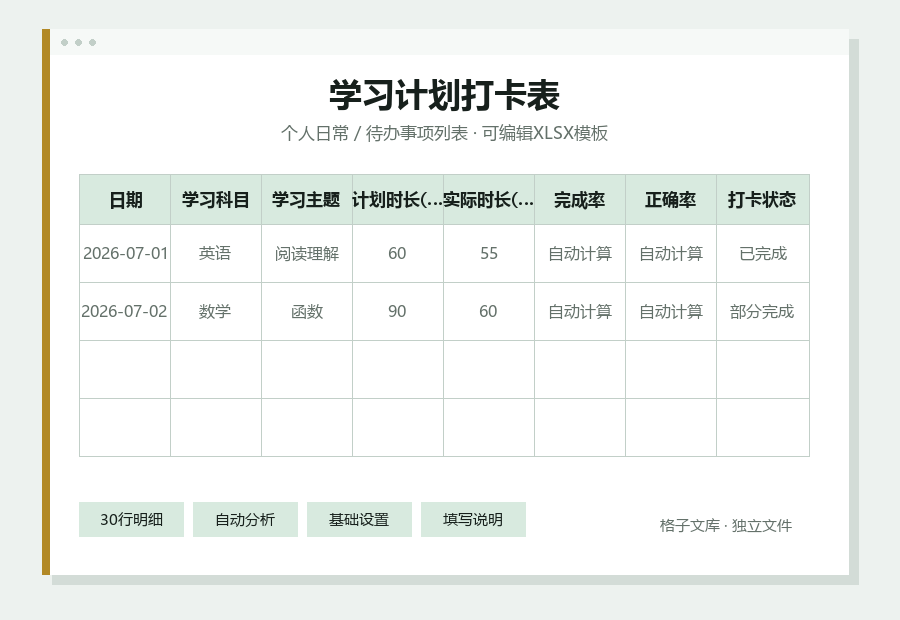900x620 pixels.
Task: Select the 阅读理解 topic cell
Action: (307, 253)
